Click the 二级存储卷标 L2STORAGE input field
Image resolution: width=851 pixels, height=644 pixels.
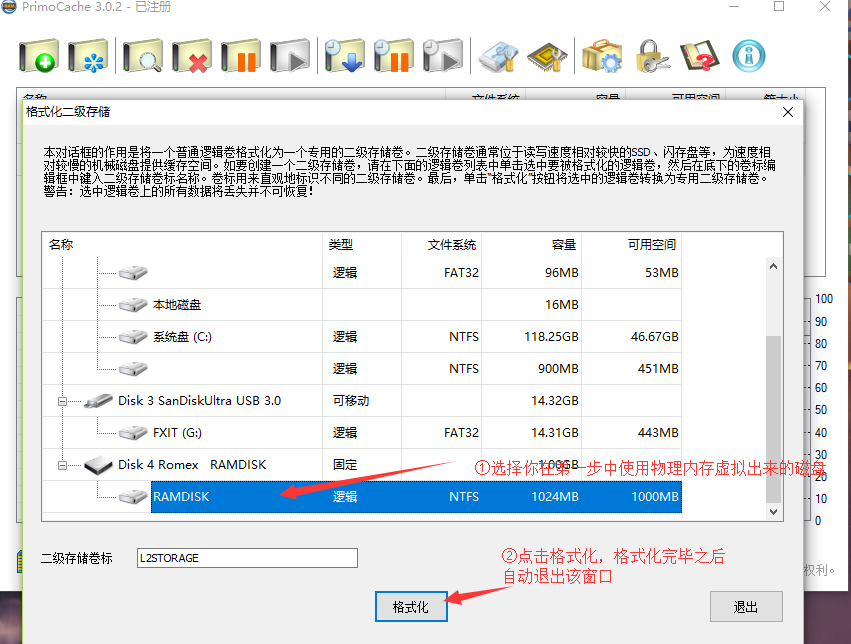247,558
